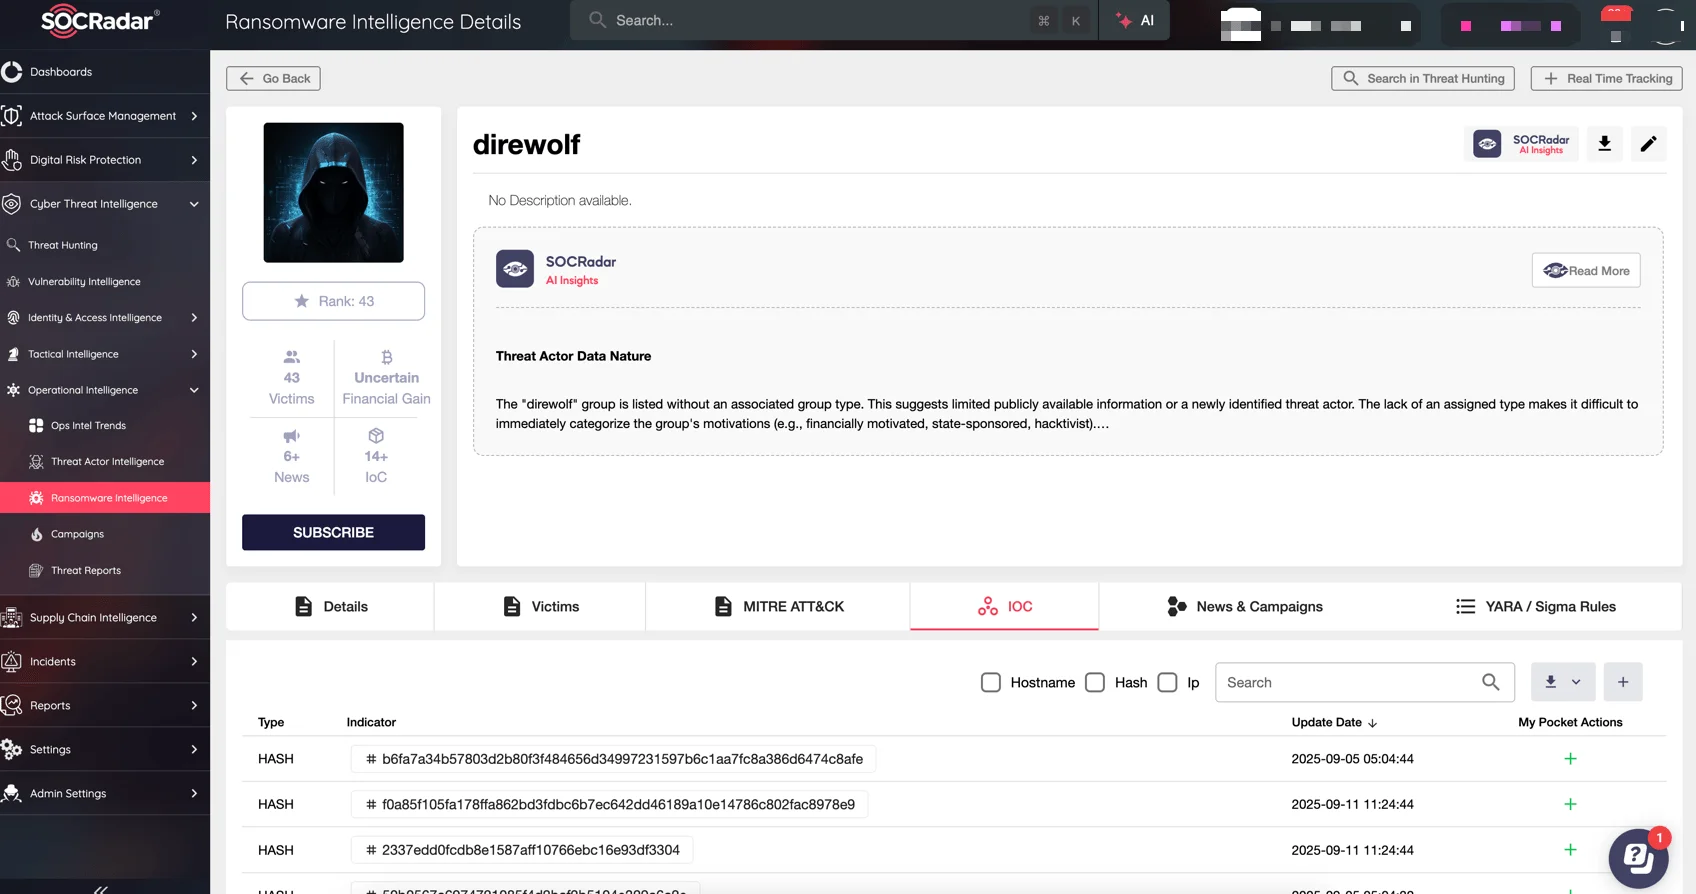The width and height of the screenshot is (1696, 894).
Task: Click the AI sparkle button in header
Action: coord(1135,20)
